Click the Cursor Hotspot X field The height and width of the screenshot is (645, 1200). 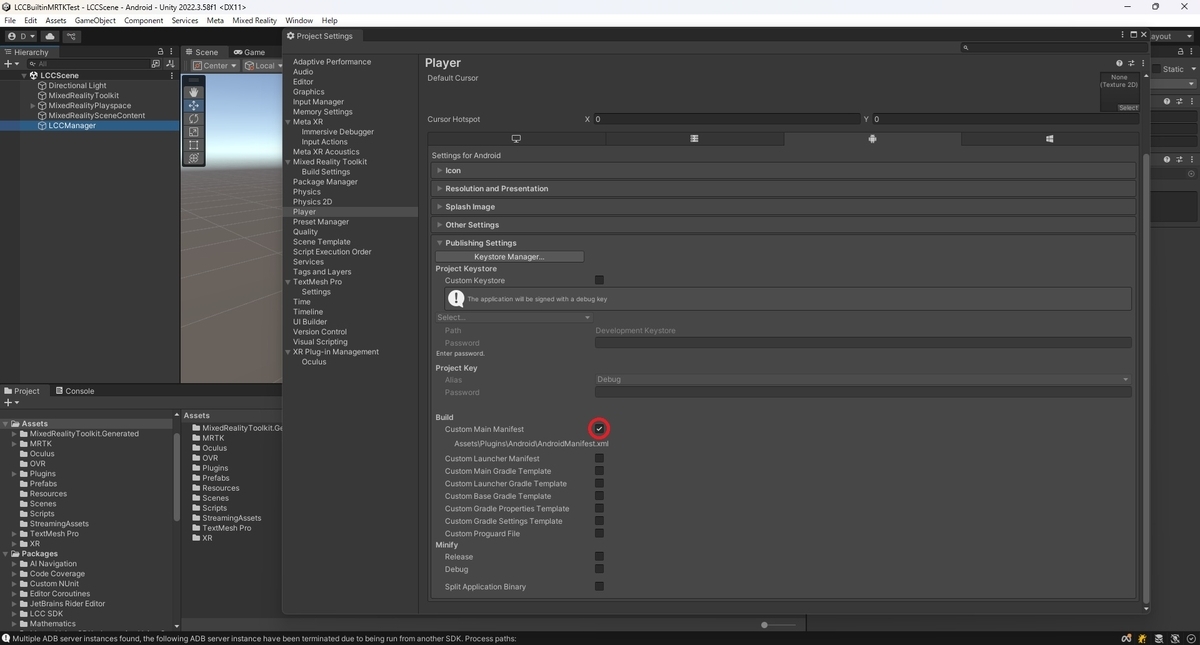(727, 119)
